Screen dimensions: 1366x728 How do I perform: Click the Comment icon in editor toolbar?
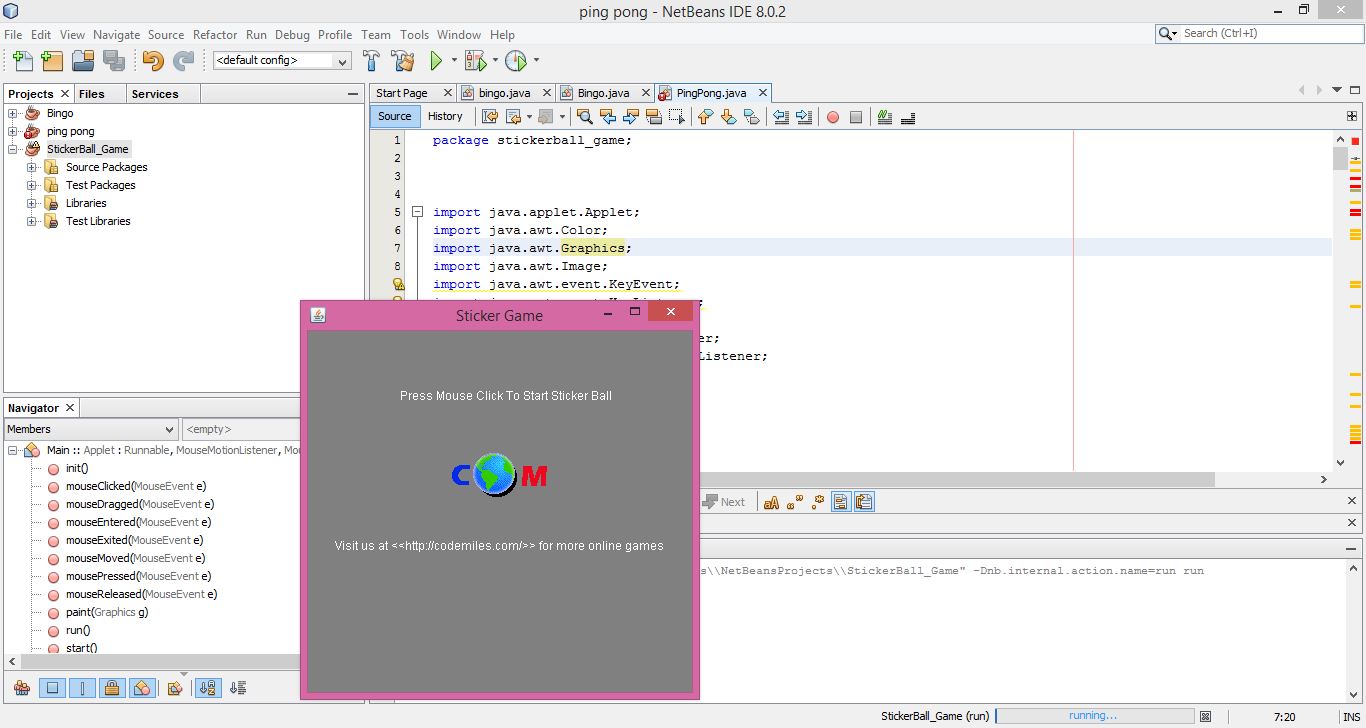[x=884, y=117]
